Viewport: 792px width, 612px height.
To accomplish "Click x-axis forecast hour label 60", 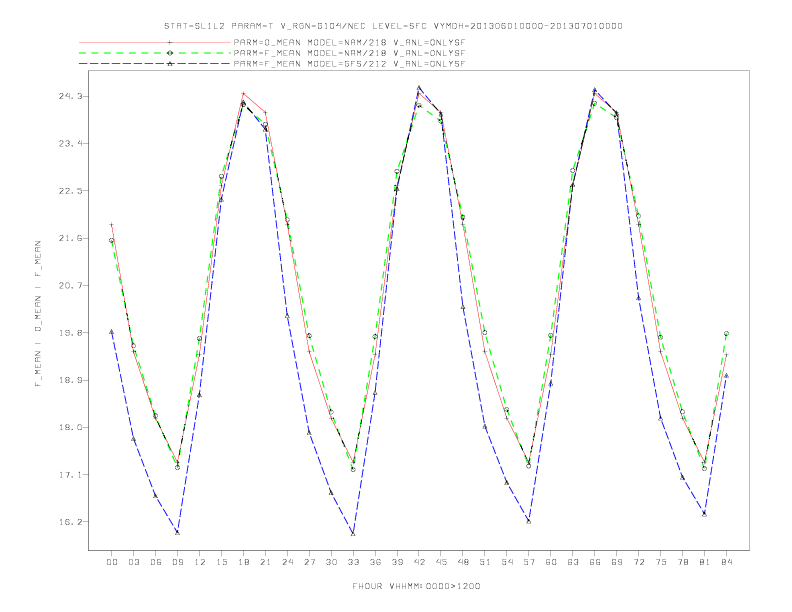I will [551, 562].
